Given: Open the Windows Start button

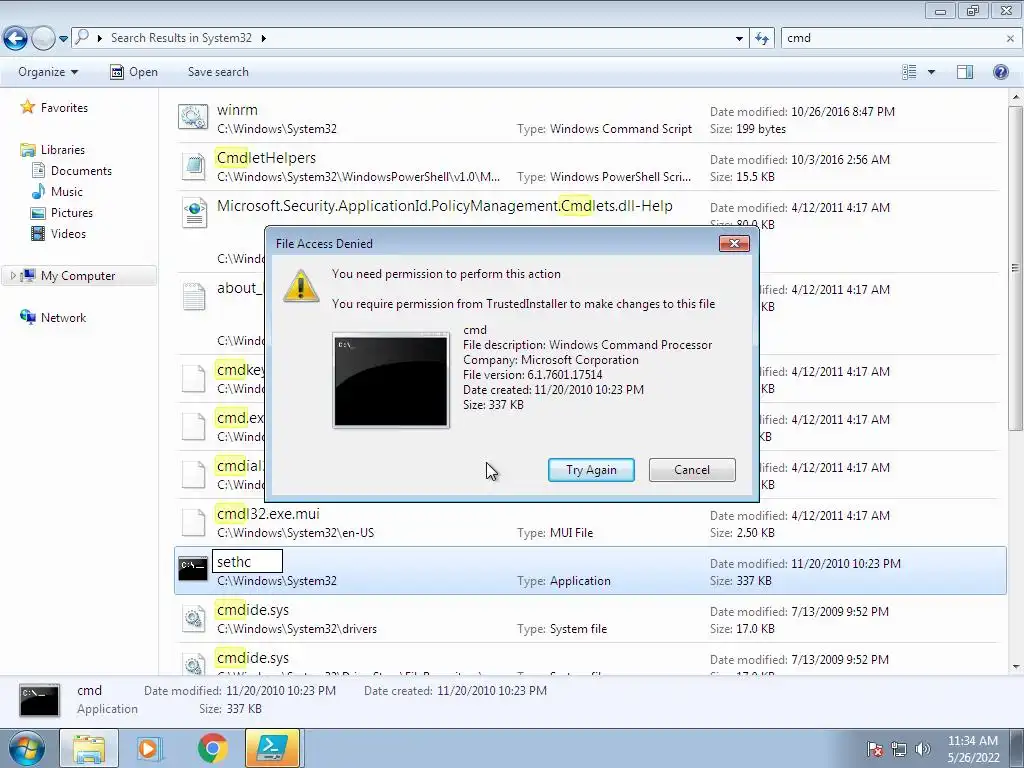Looking at the screenshot, I should click(26, 748).
